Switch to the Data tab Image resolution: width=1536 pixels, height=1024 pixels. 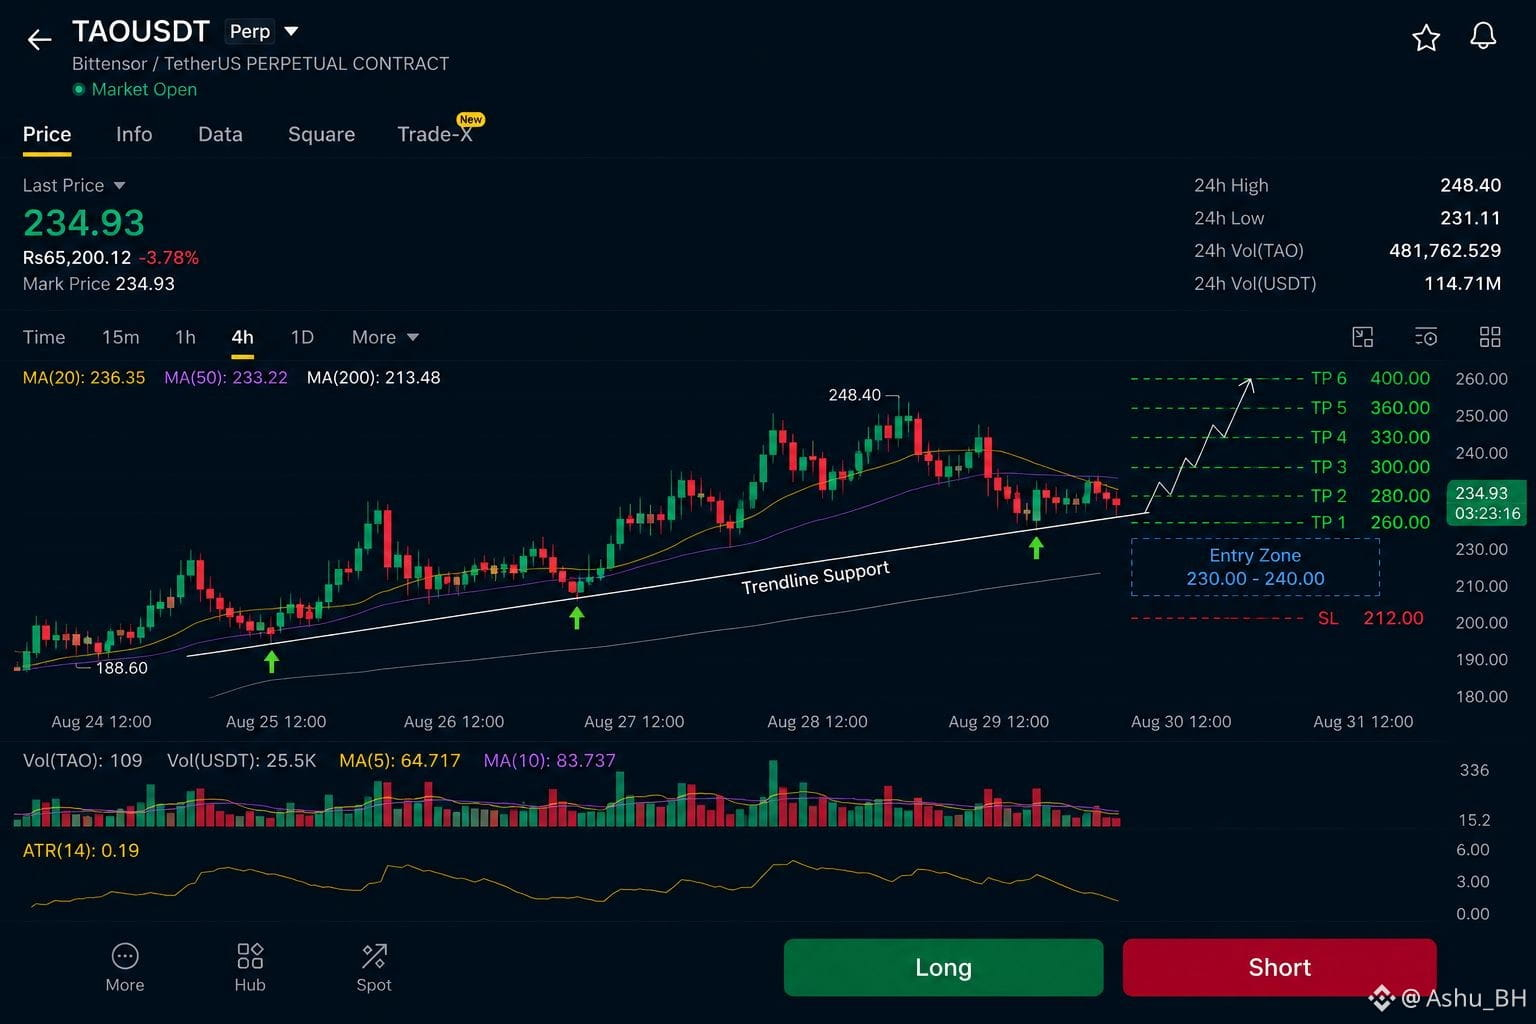tap(220, 134)
